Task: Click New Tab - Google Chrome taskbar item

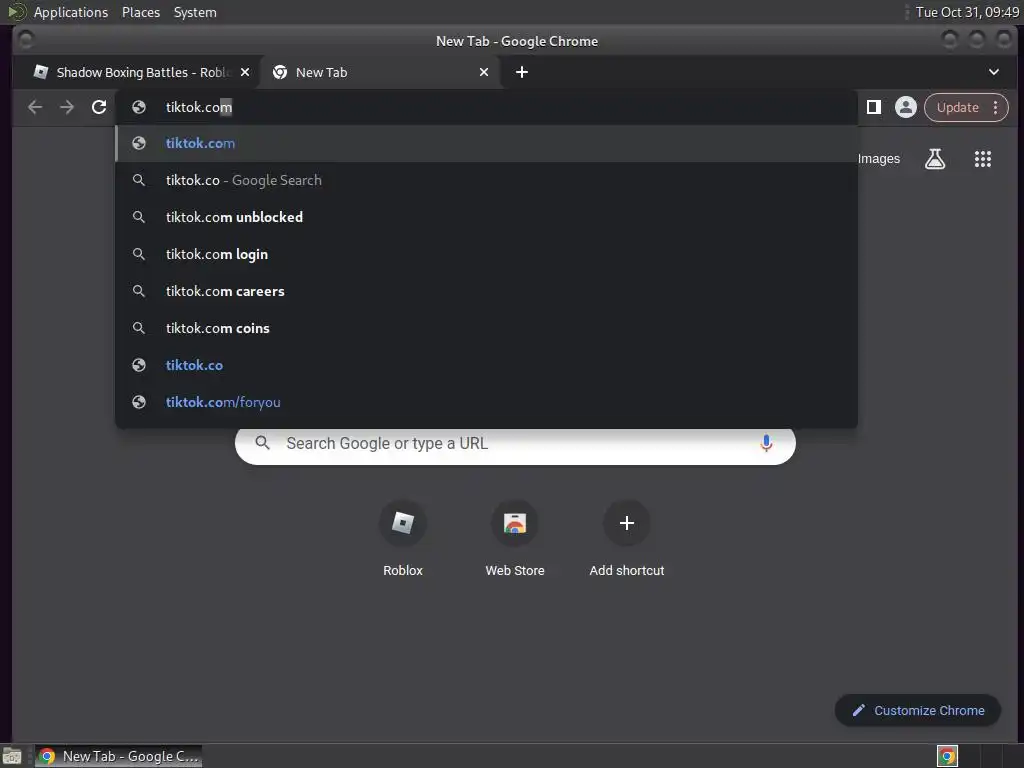Action: 118,756
